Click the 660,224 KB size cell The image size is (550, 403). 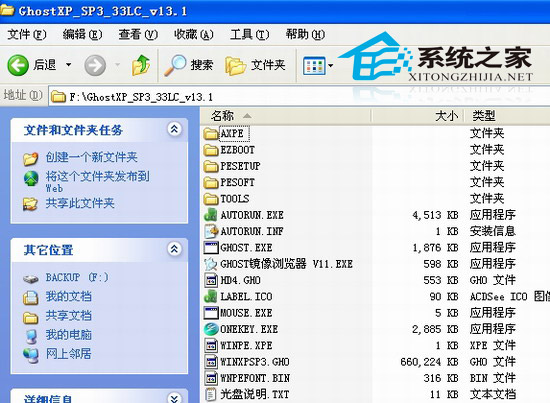429,362
